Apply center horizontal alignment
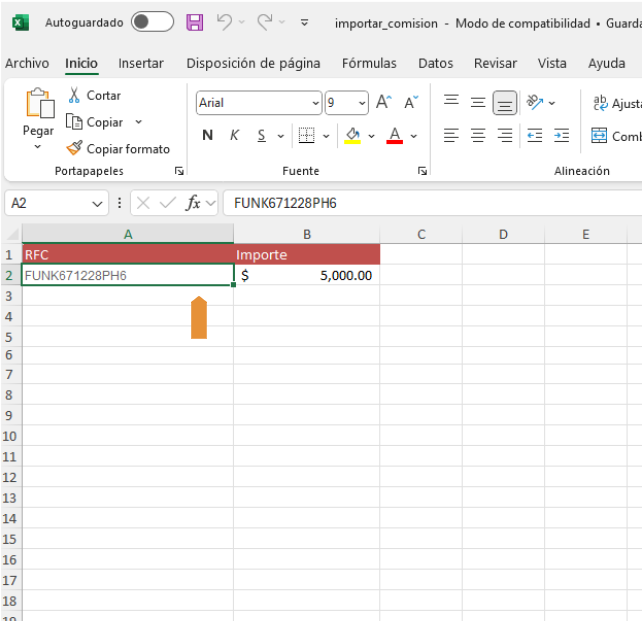This screenshot has height=621, width=643. click(x=478, y=135)
